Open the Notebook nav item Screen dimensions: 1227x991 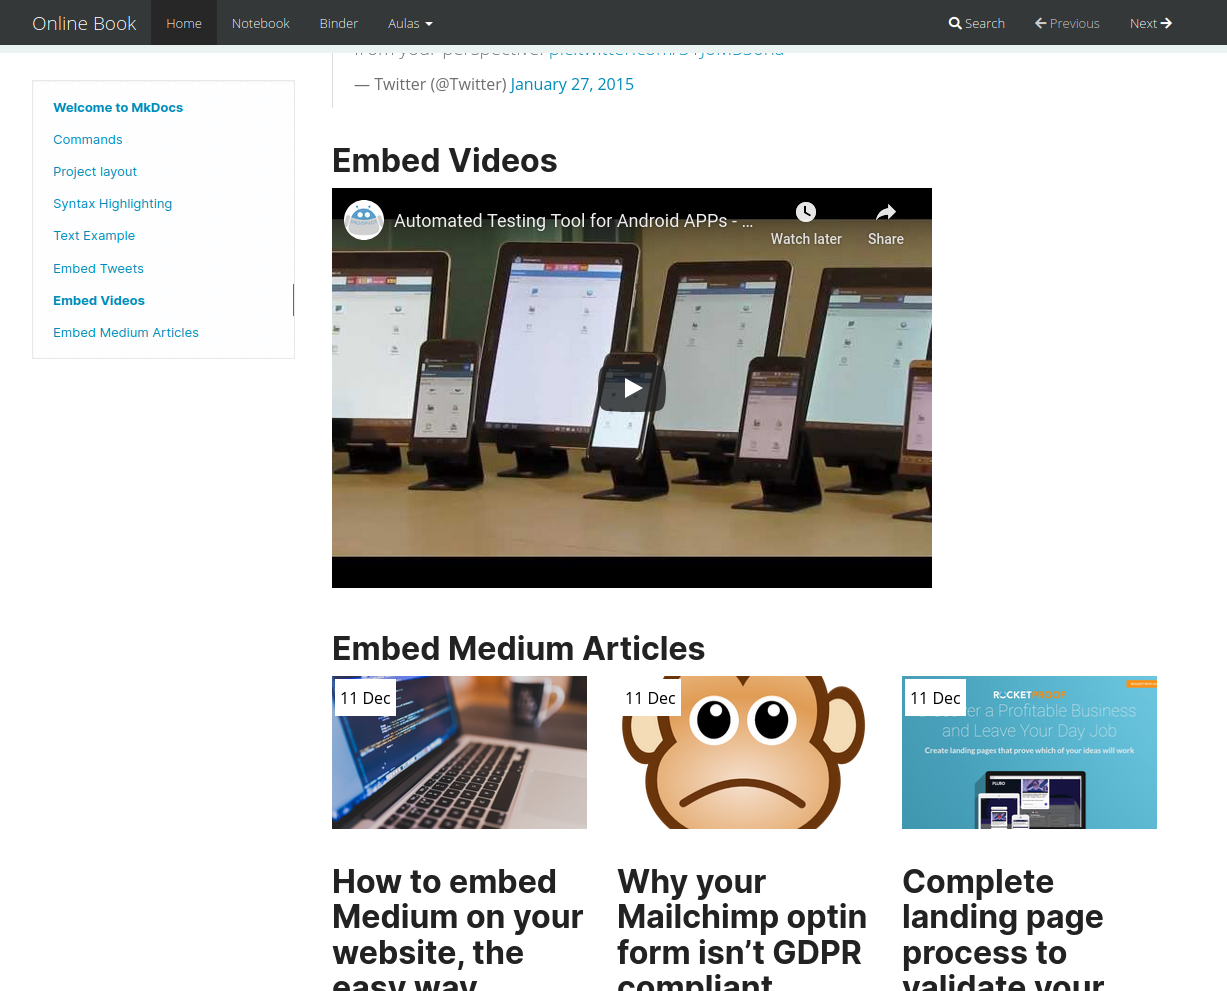(x=261, y=23)
